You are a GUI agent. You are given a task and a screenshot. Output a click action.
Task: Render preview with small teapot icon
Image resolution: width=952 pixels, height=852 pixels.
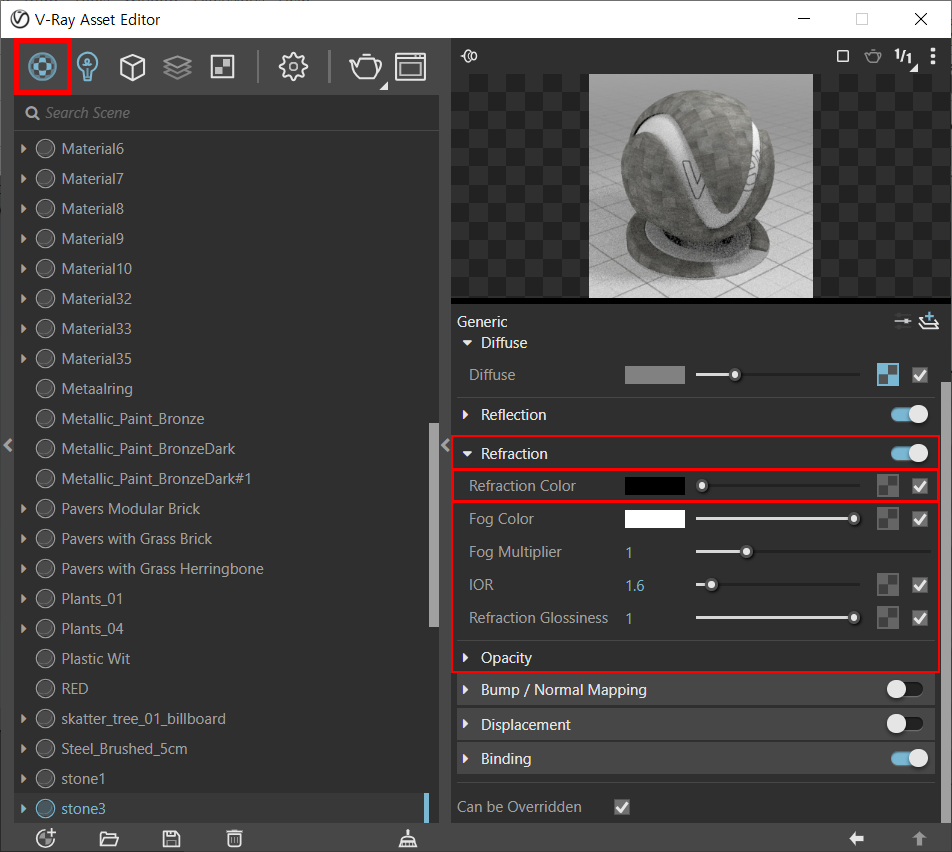pyautogui.click(x=872, y=56)
